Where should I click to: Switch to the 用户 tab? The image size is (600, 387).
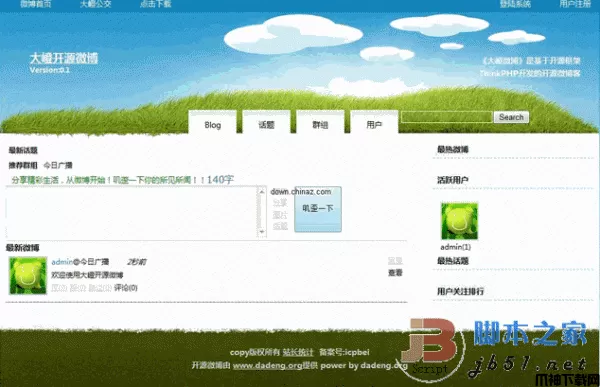click(374, 123)
